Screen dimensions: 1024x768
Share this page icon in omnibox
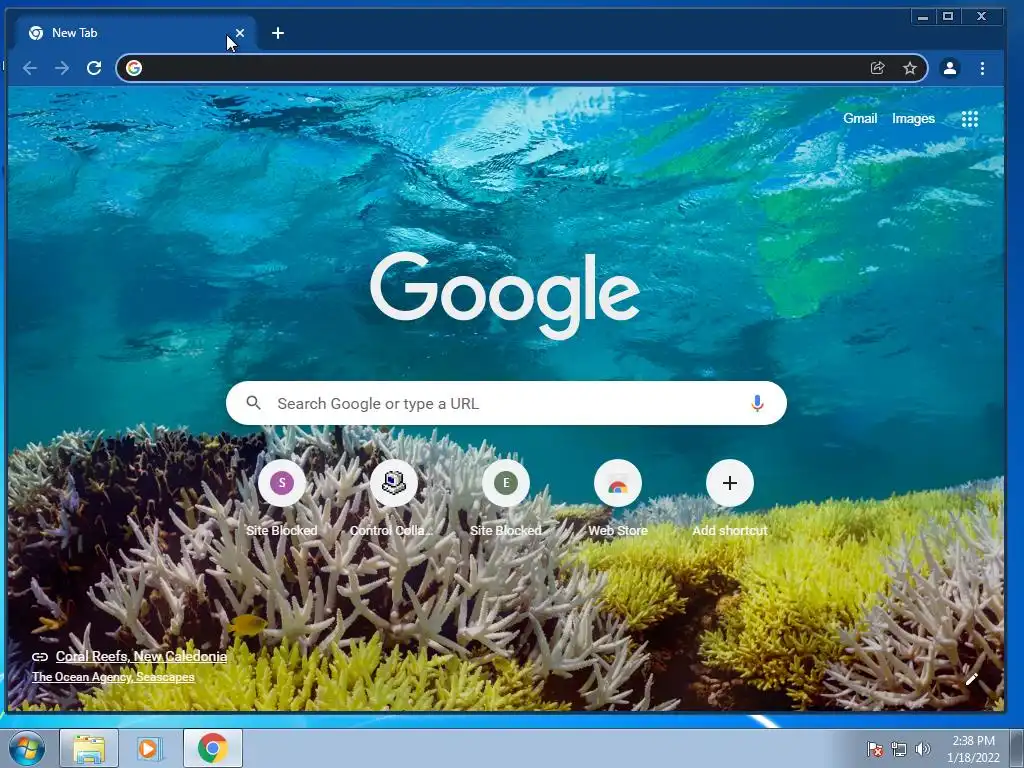pos(878,68)
